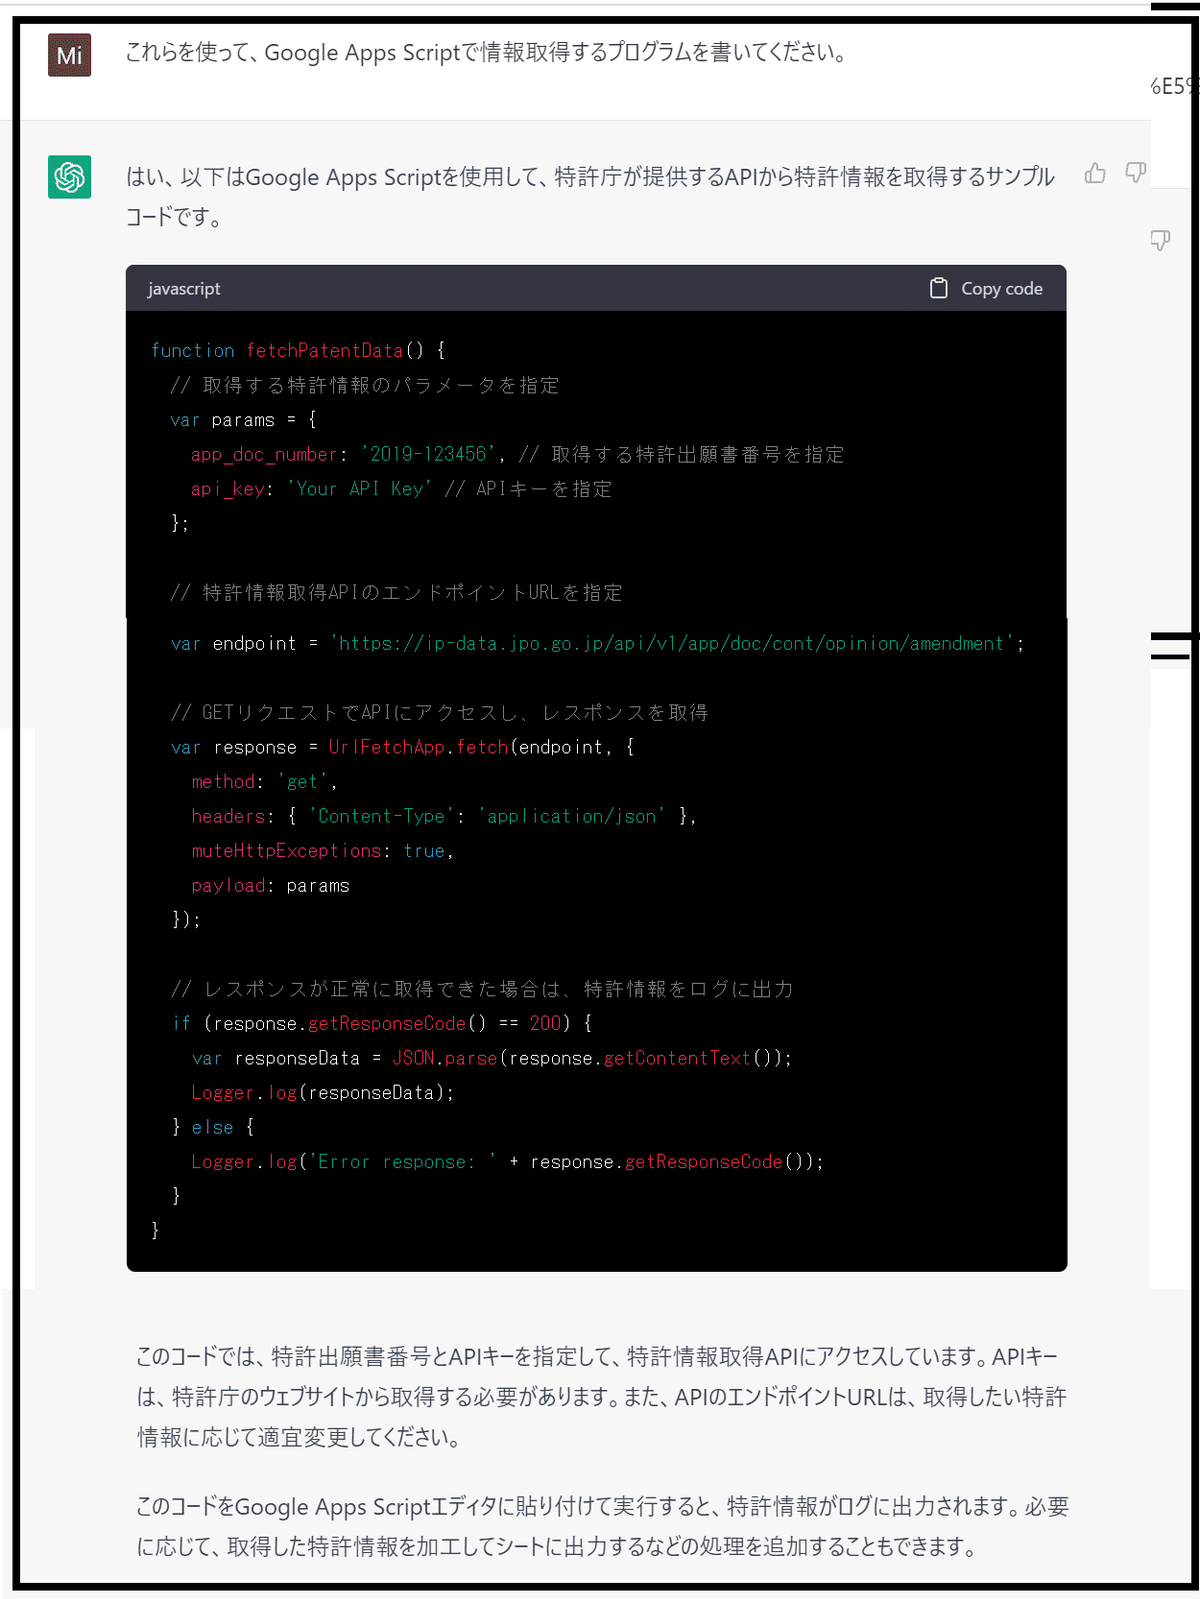Click the app_doc_number '2019-123456' line

(x=518, y=454)
